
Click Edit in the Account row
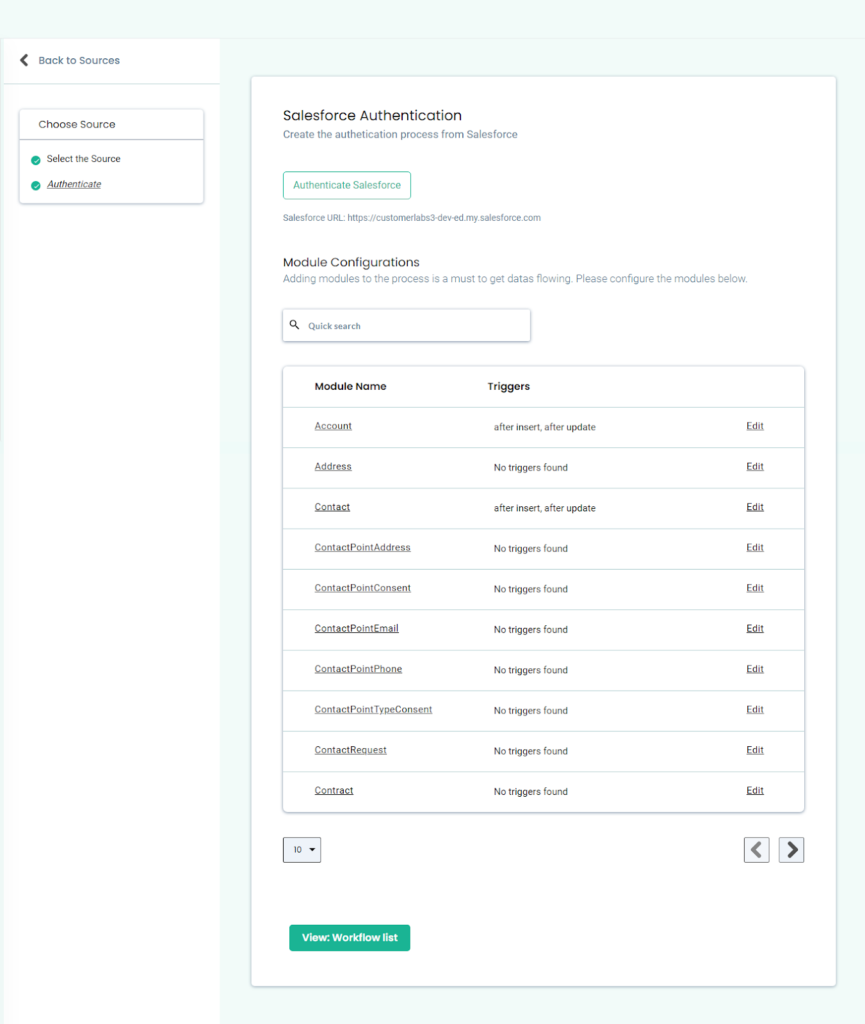[755, 426]
